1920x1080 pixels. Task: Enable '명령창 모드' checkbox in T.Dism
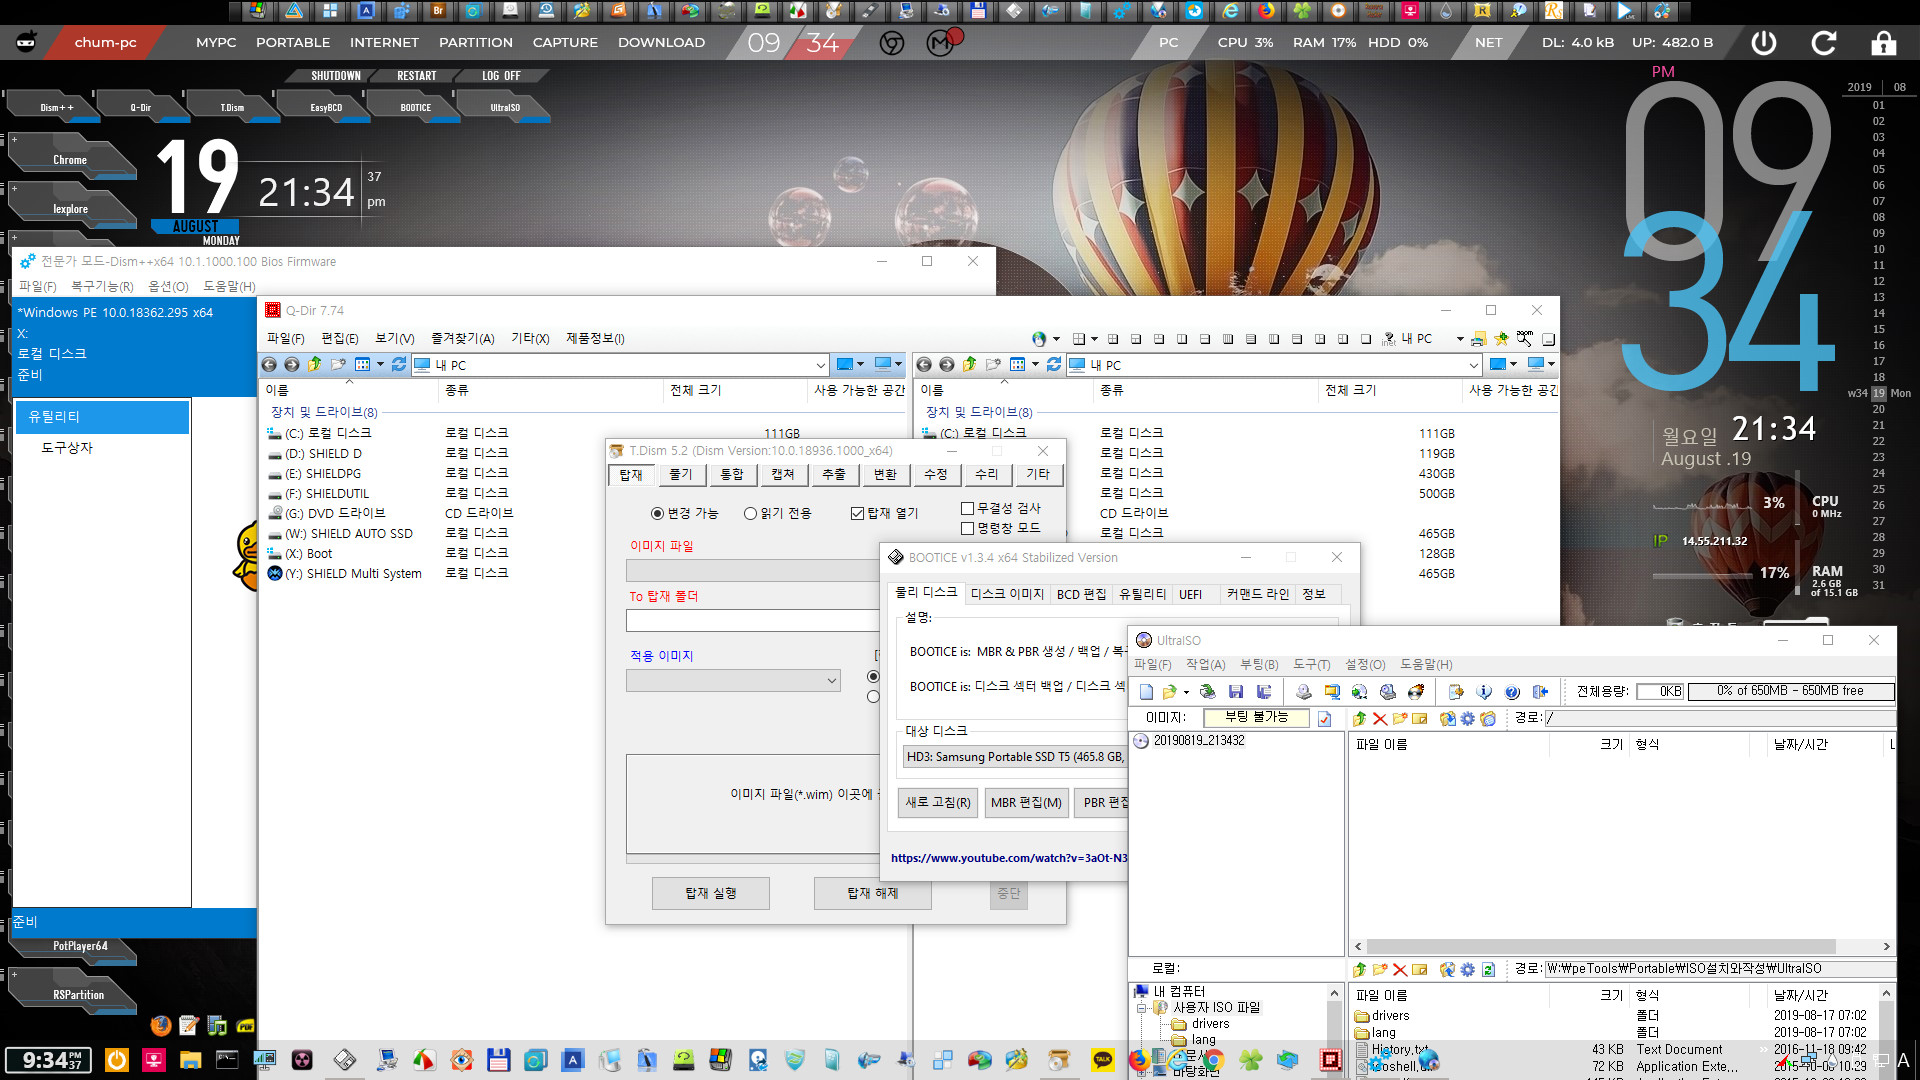[967, 528]
